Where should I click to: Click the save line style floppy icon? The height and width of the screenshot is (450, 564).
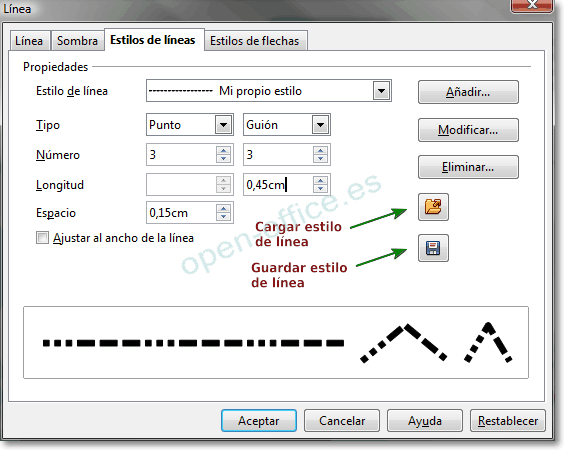[433, 248]
